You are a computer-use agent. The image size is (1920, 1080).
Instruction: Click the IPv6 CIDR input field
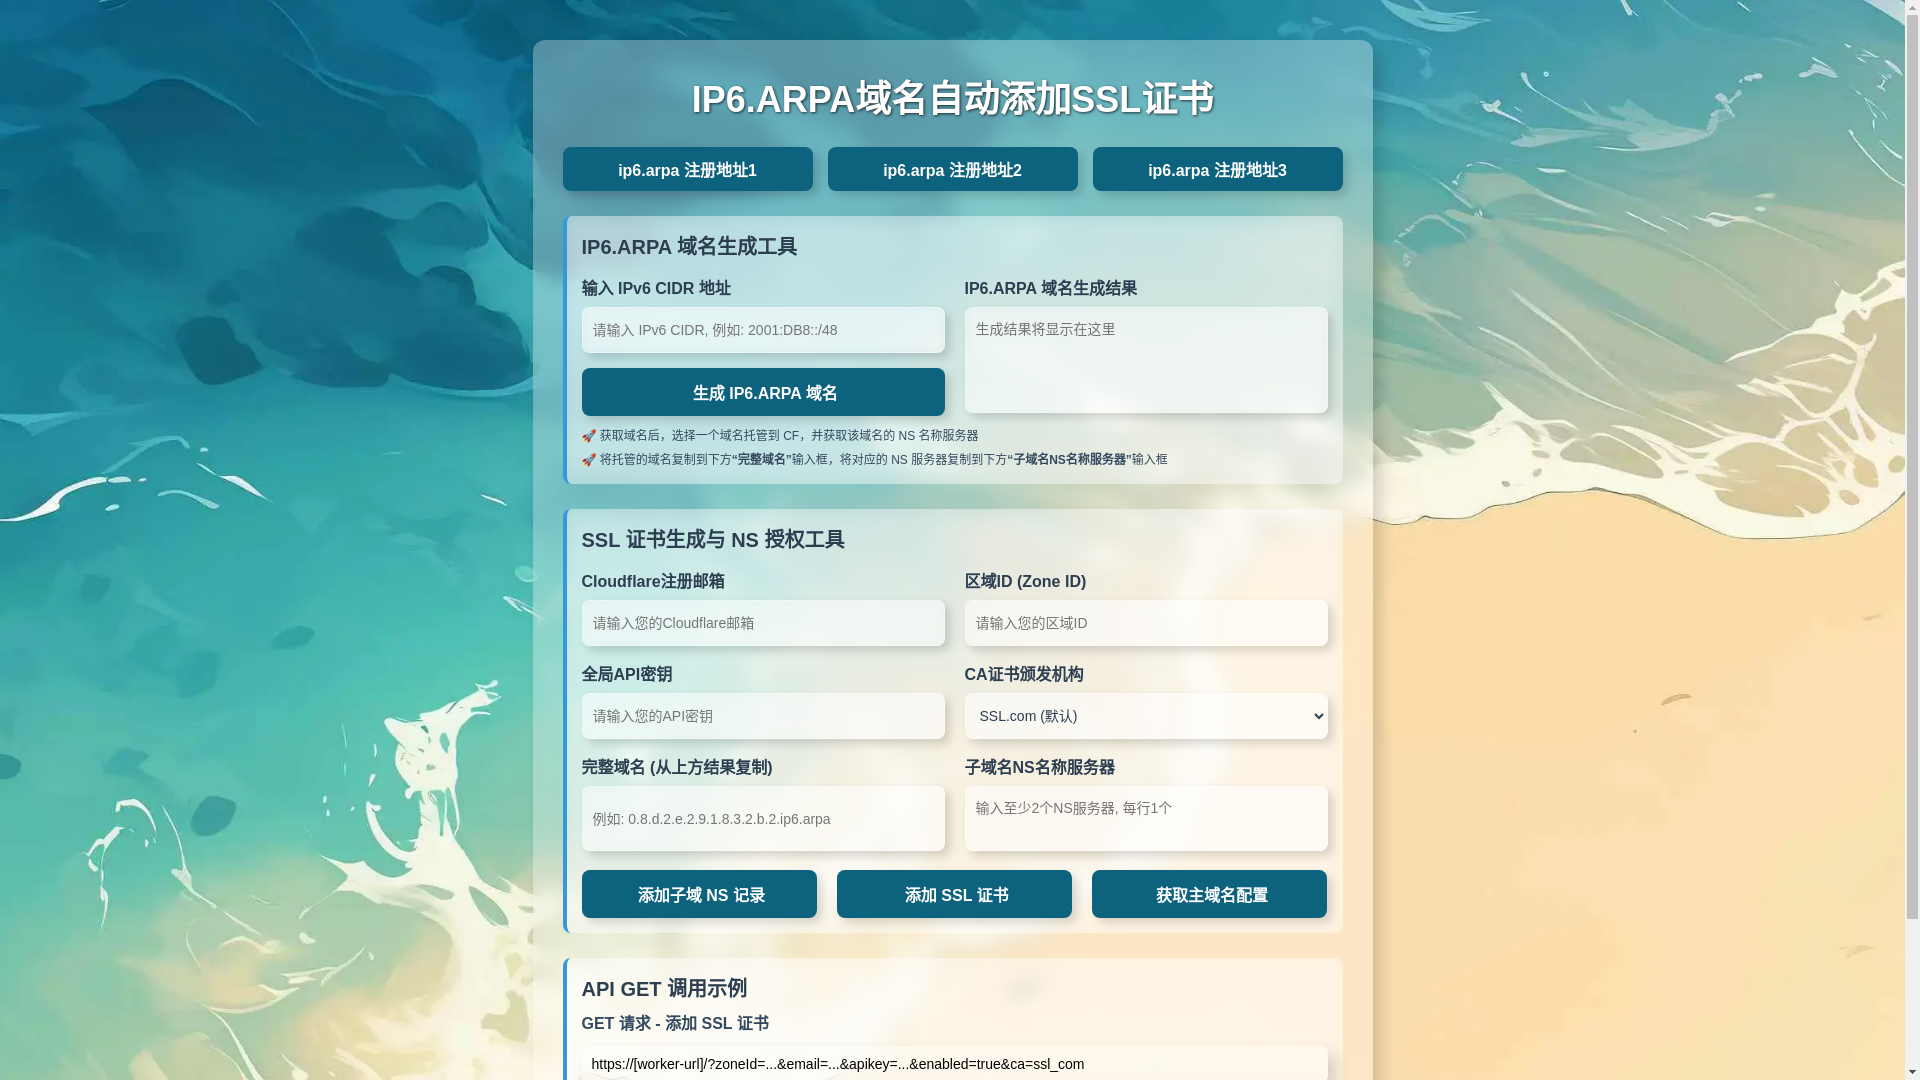tap(762, 330)
